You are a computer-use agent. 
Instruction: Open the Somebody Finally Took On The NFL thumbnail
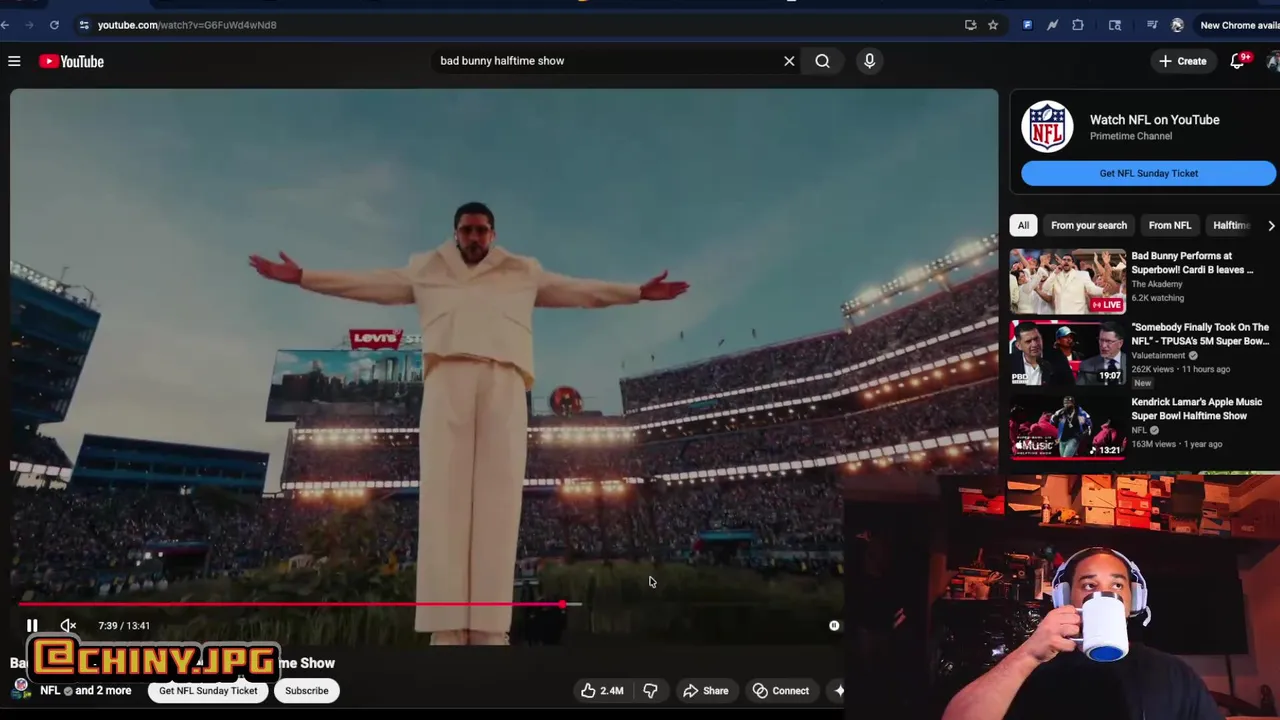[x=1067, y=352]
